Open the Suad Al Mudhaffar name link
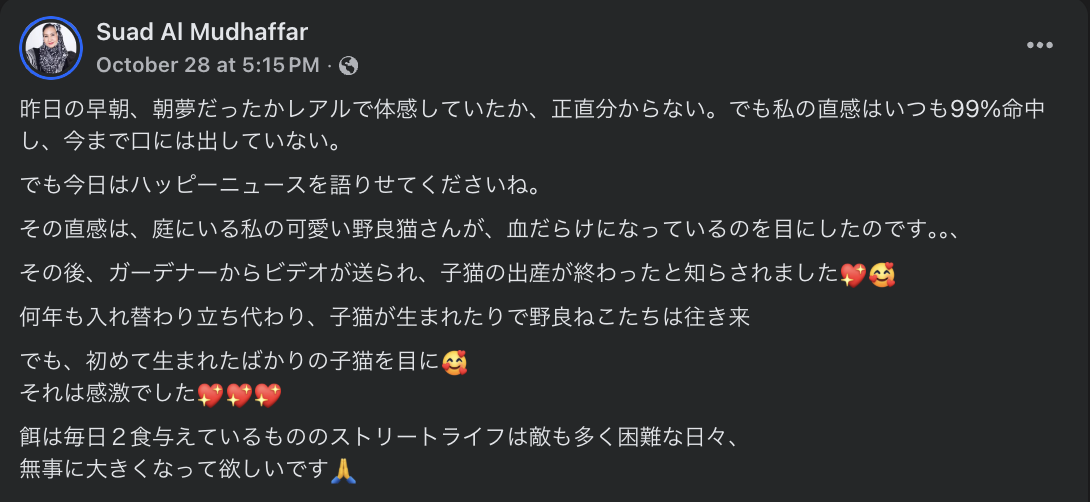Image resolution: width=1090 pixels, height=502 pixels. point(202,32)
